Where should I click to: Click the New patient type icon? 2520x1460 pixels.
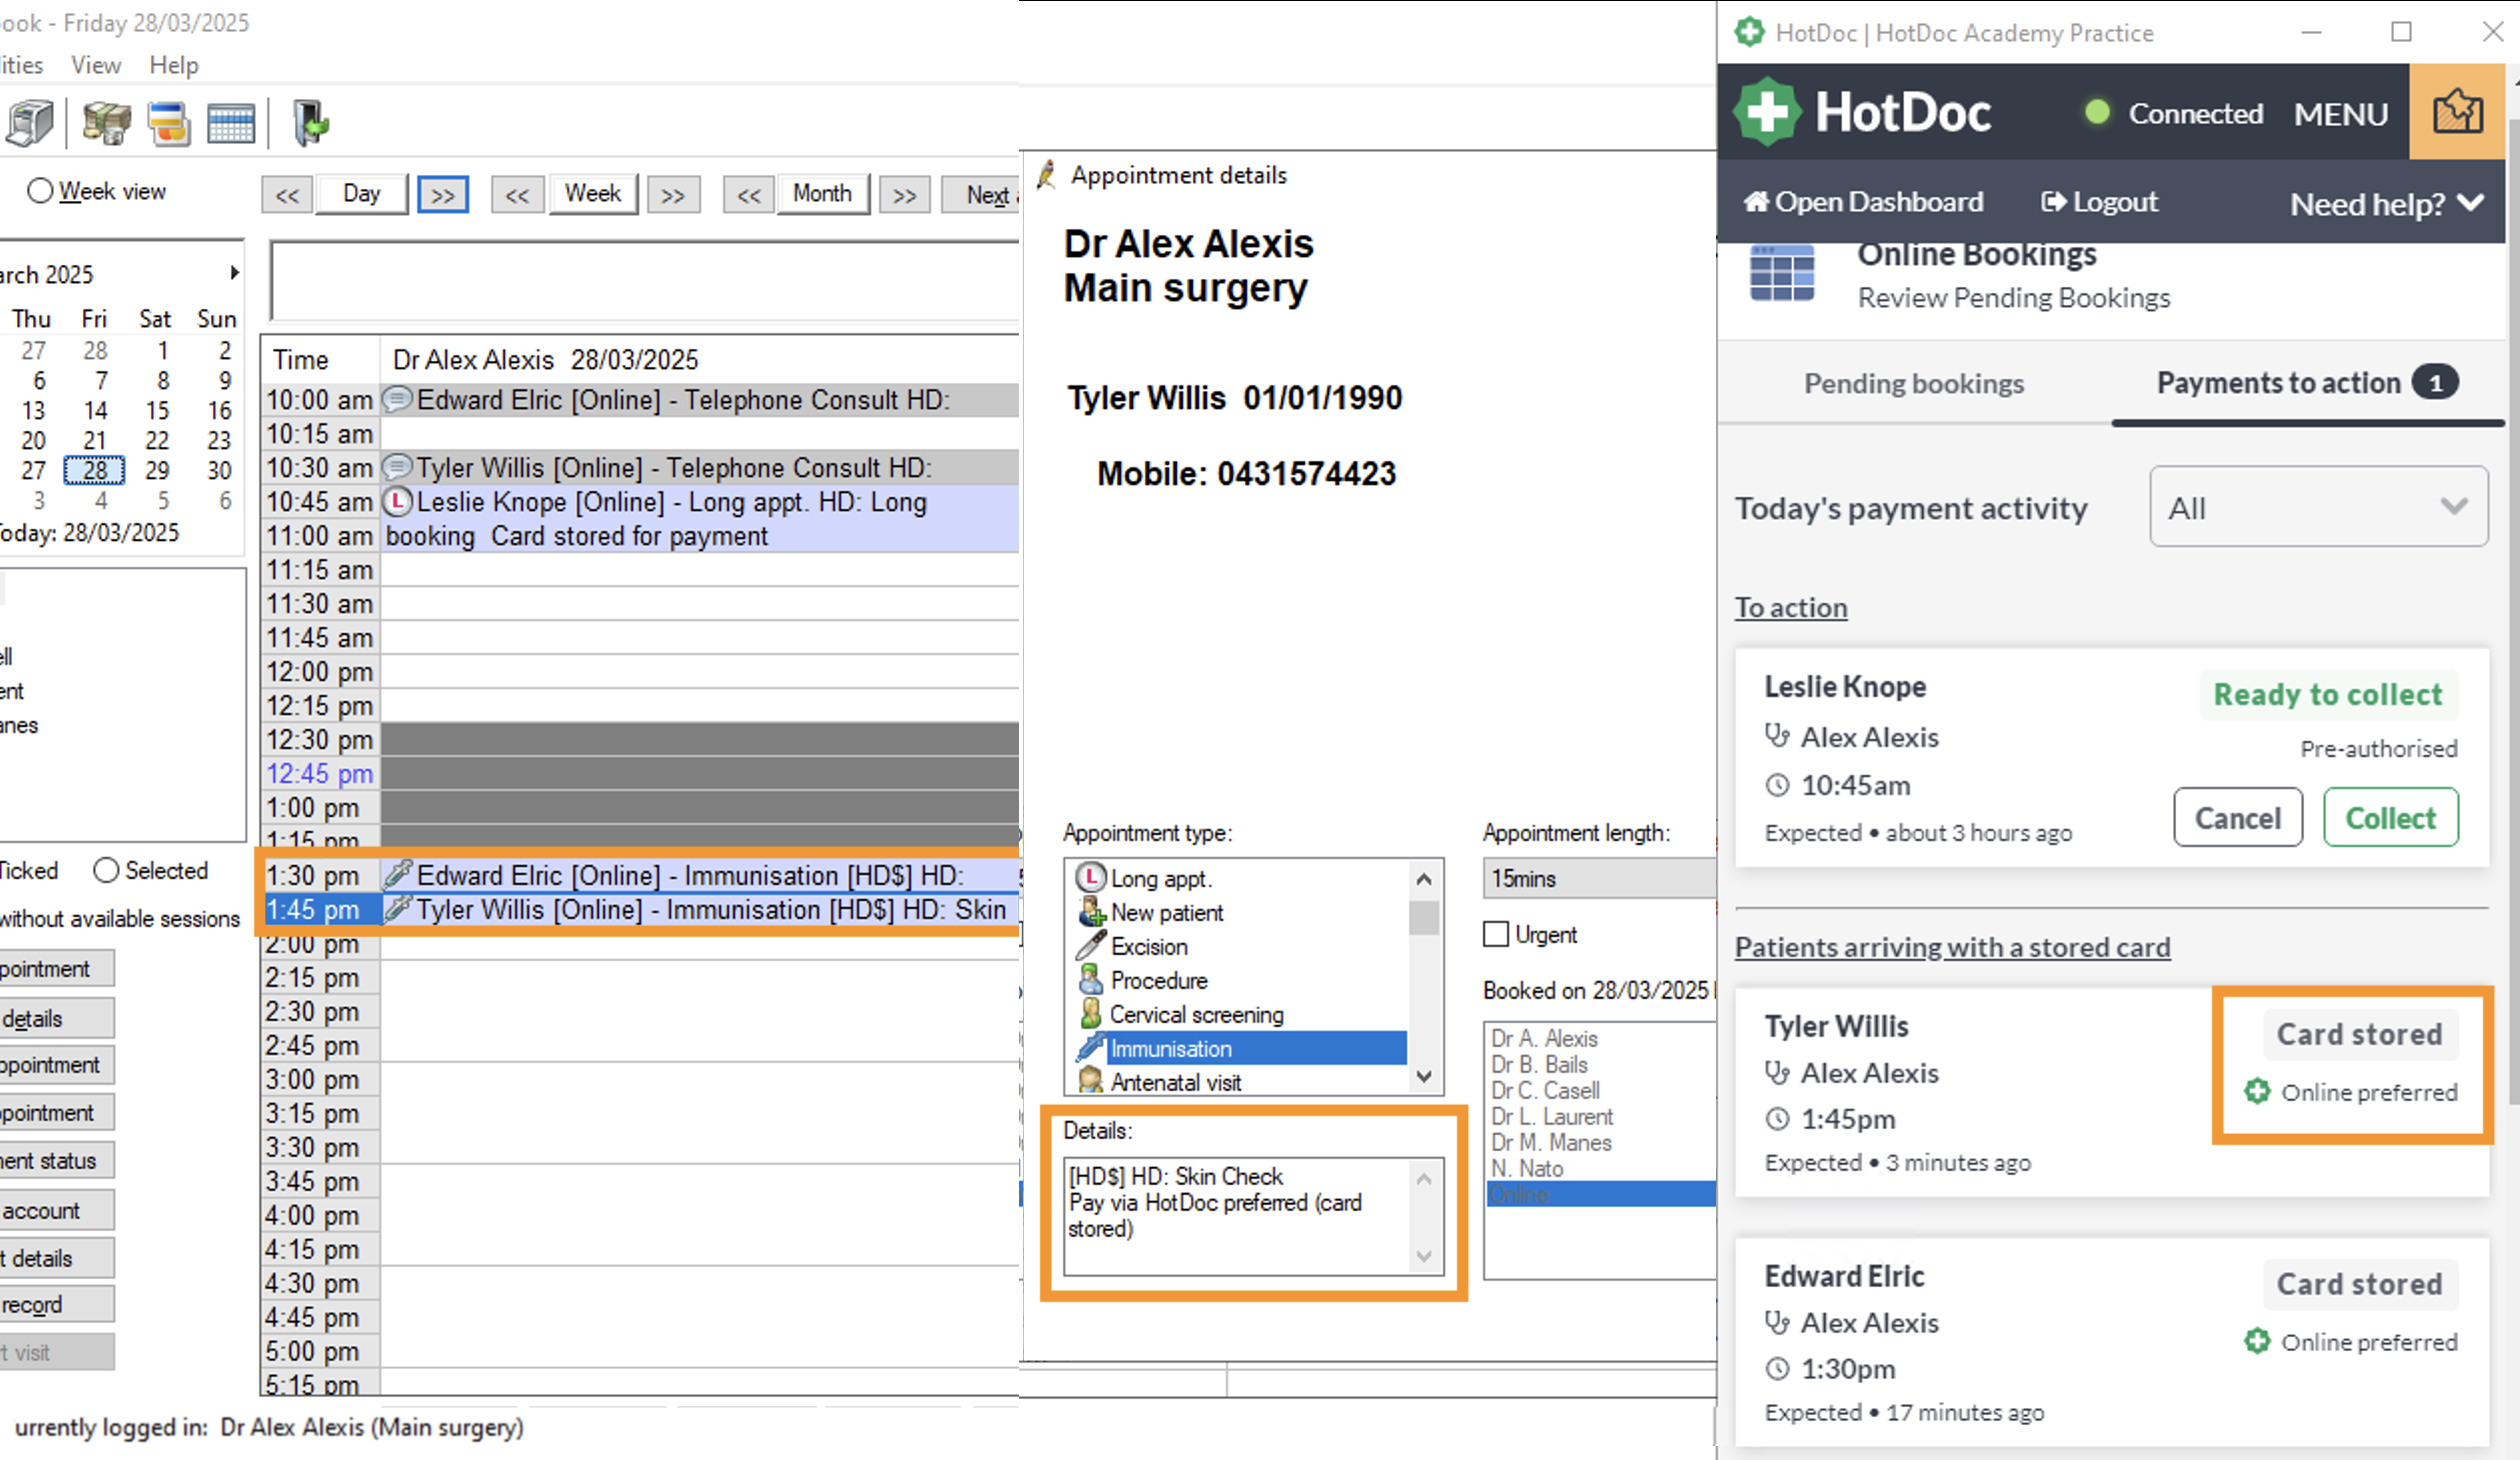pos(1091,912)
